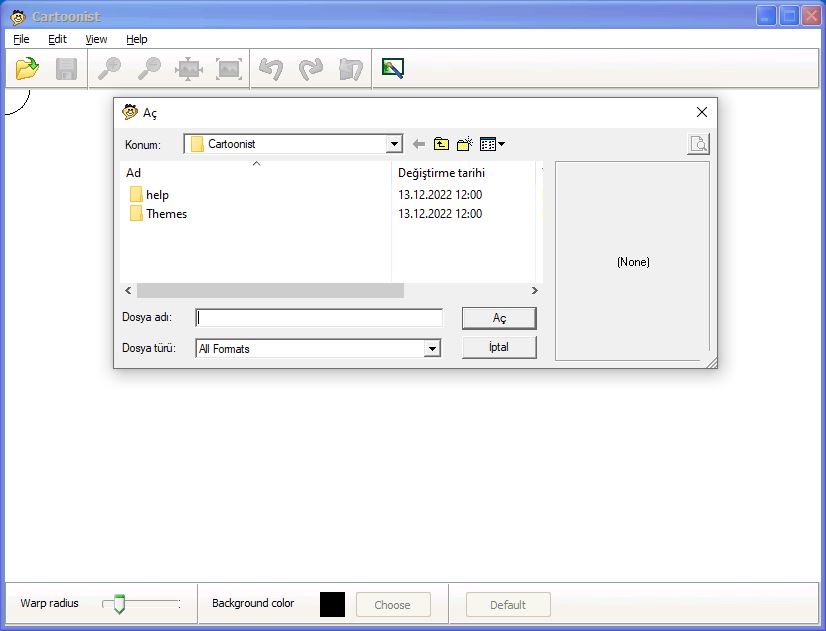The width and height of the screenshot is (826, 631).
Task: Click the (None) preview area
Action: (633, 262)
